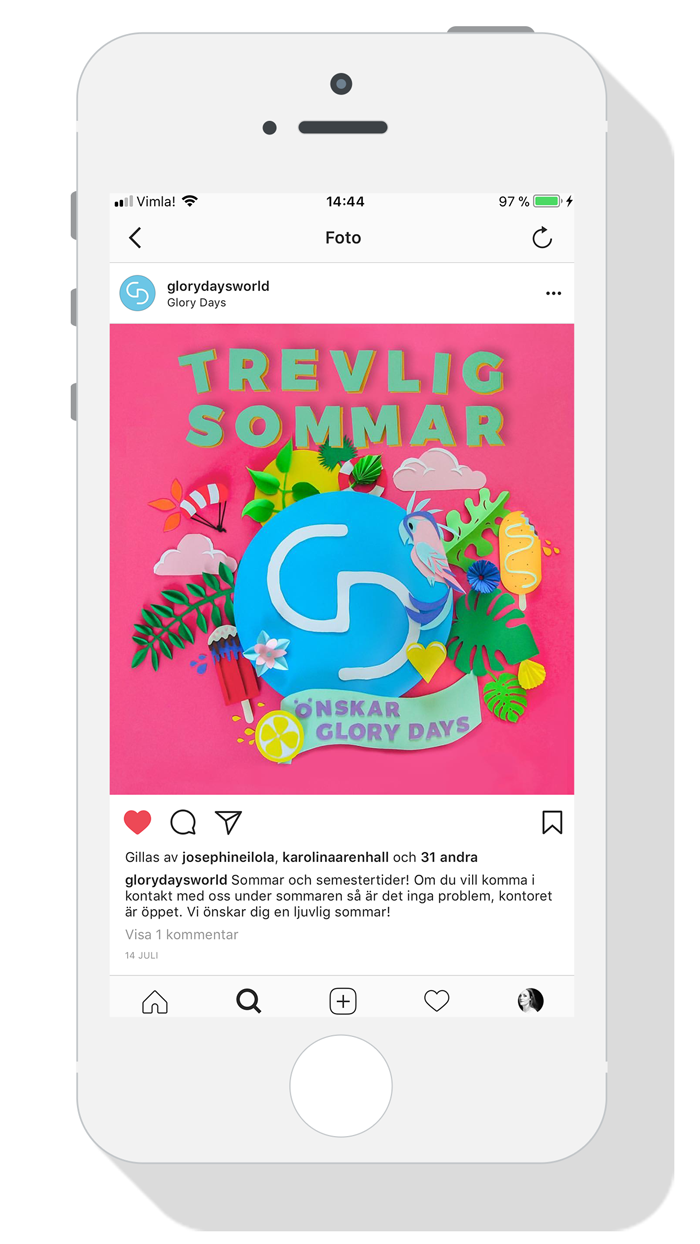Open the Search tab magnifier
This screenshot has width=700, height=1244.
point(248,1001)
